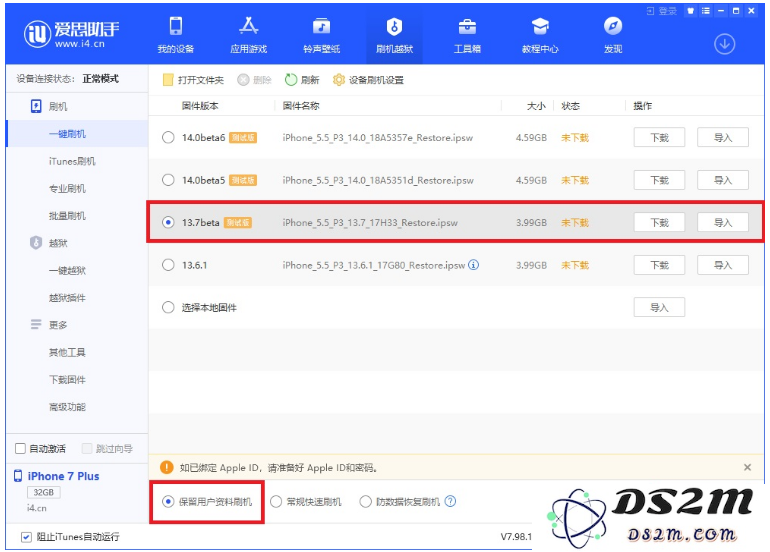
Task: Open 铃声壁纸 ringtones section
Action: [x=321, y=35]
